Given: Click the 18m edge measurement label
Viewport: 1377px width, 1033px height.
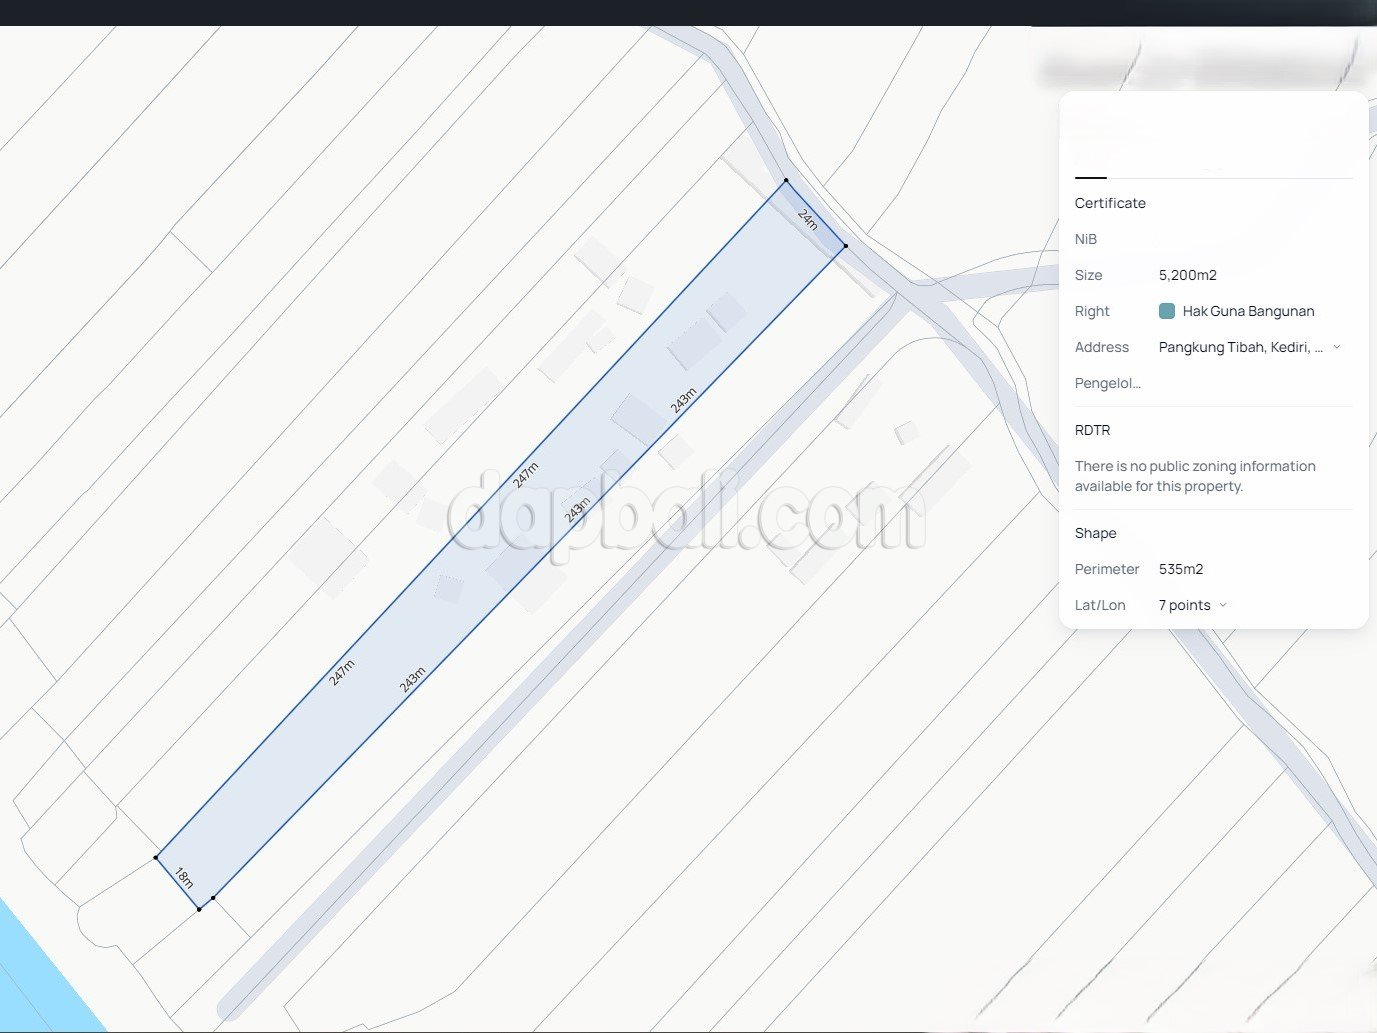Looking at the screenshot, I should pyautogui.click(x=184, y=878).
